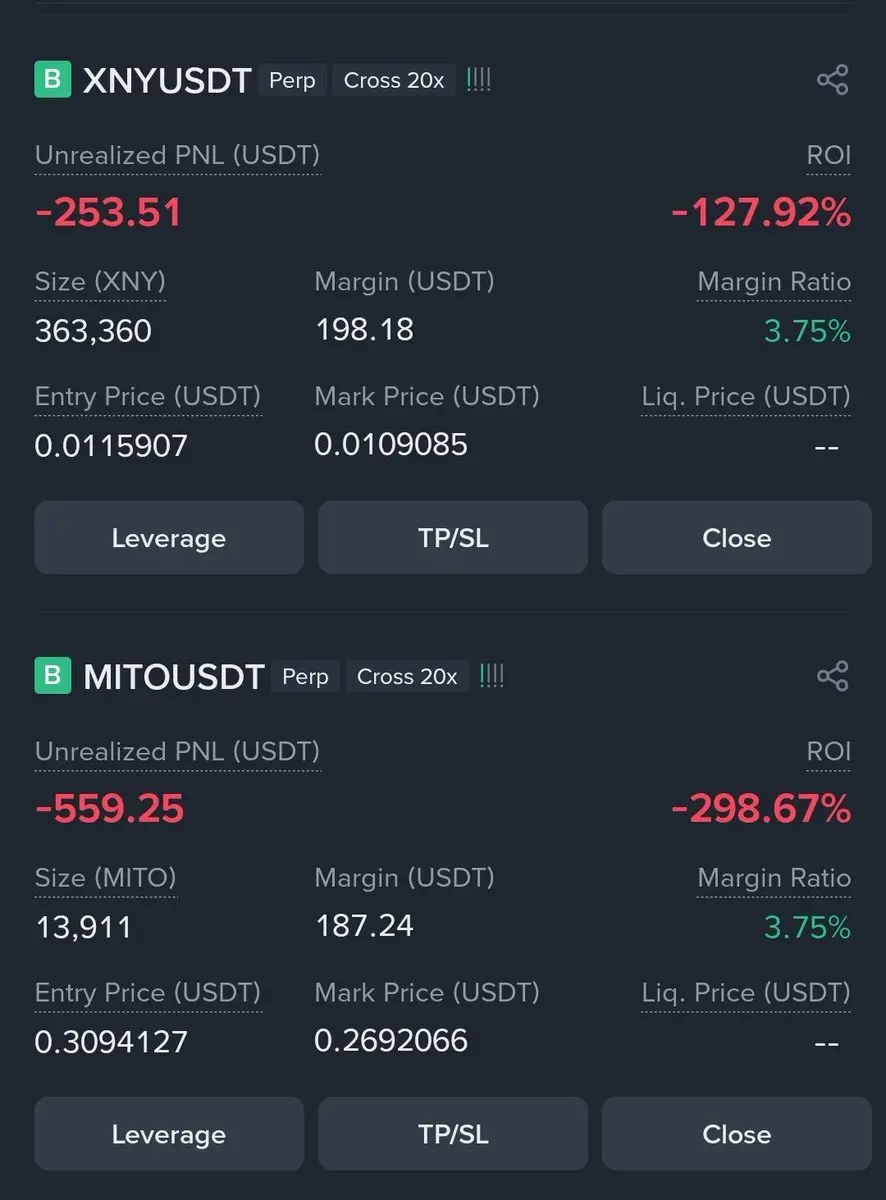Viewport: 886px width, 1200px height.
Task: Toggle Unrealized PNL label for XNYUSDT
Action: (178, 156)
